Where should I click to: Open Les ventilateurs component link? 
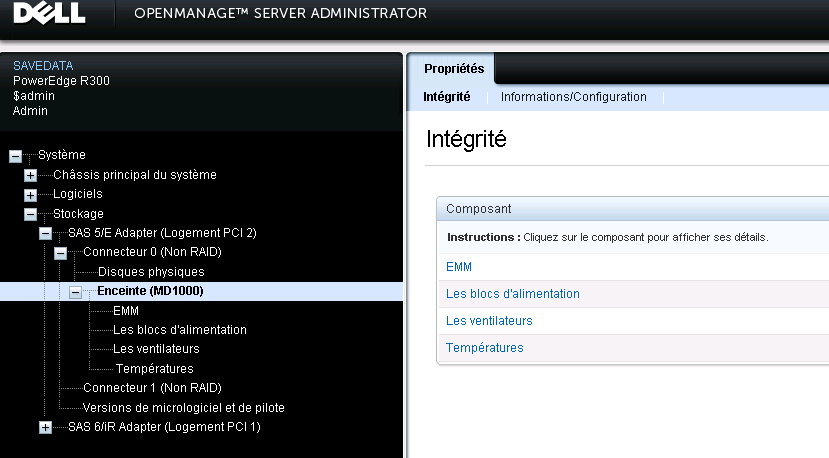tap(489, 320)
